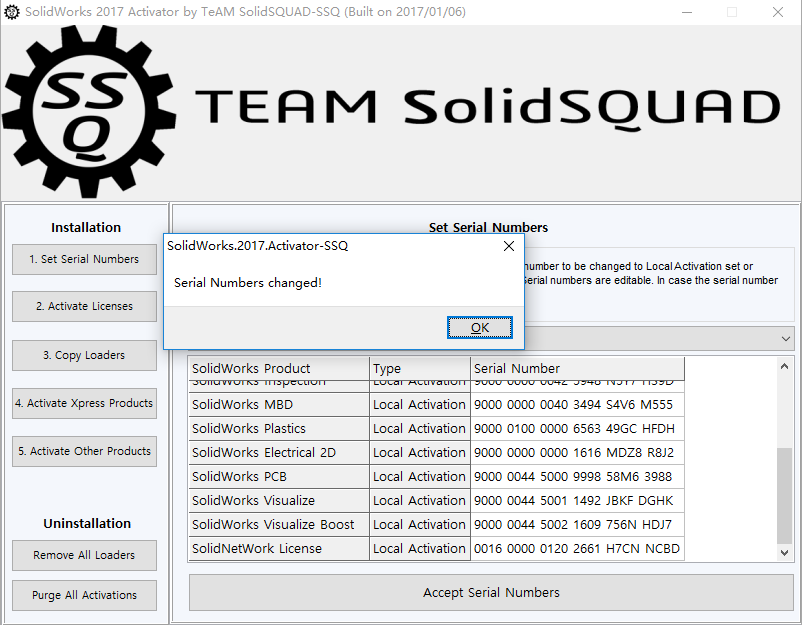Click the Type cell for SolidWorks Visualize Boost
The image size is (802, 625).
point(420,525)
